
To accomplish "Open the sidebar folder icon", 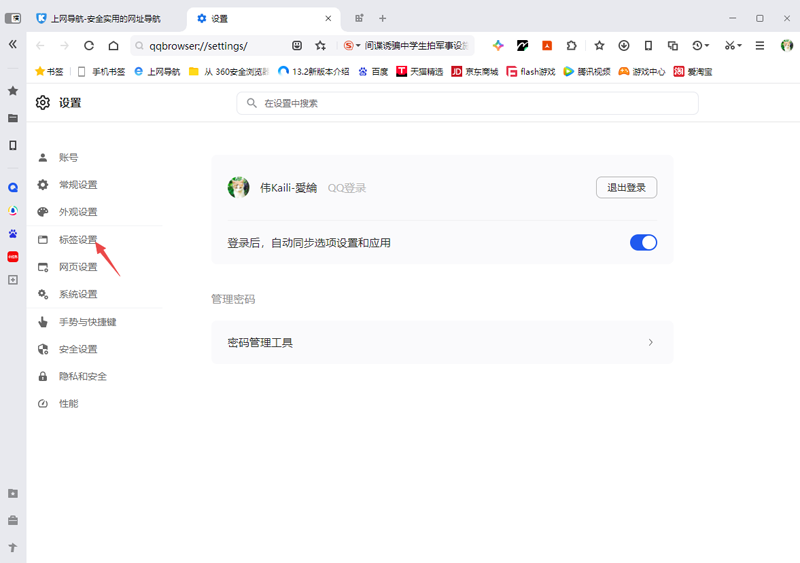I will pyautogui.click(x=13, y=118).
